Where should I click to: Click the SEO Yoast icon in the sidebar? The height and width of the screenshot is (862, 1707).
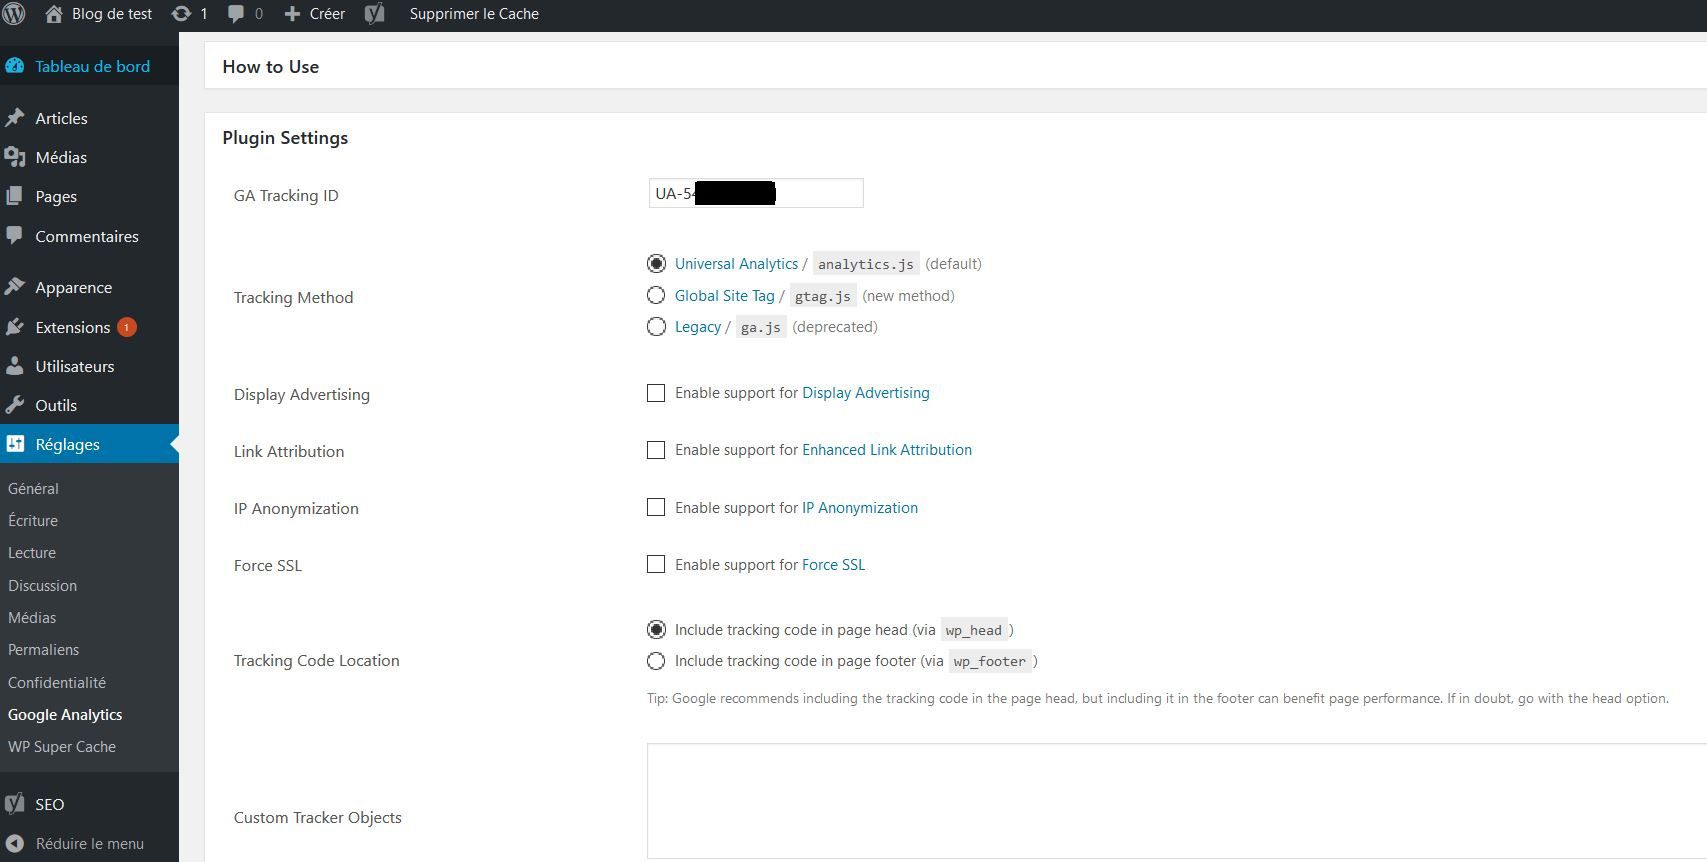15,804
